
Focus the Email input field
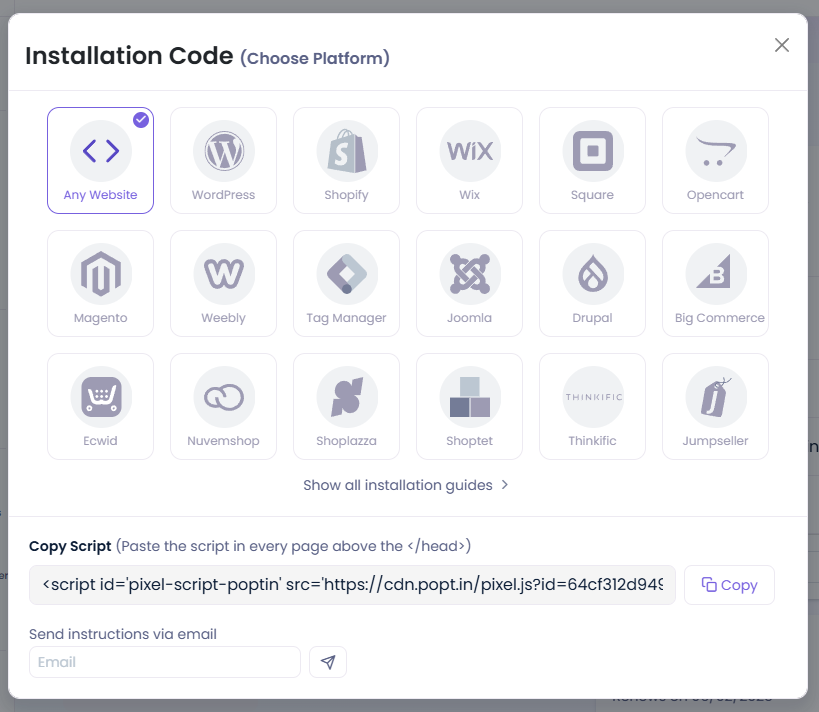(165, 662)
